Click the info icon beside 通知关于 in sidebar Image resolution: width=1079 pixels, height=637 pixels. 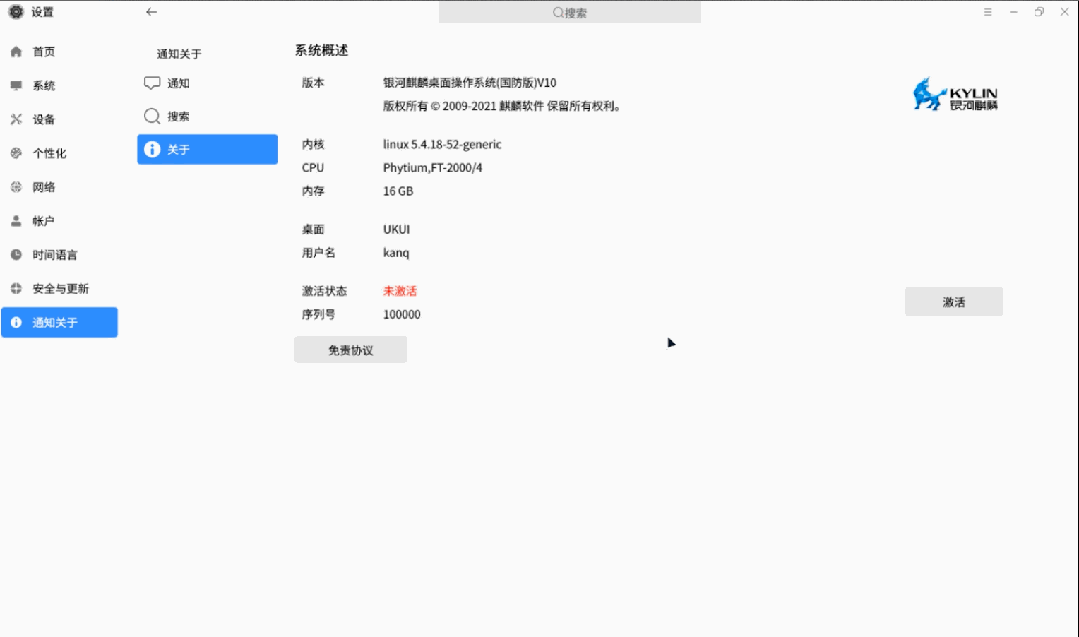coord(17,322)
